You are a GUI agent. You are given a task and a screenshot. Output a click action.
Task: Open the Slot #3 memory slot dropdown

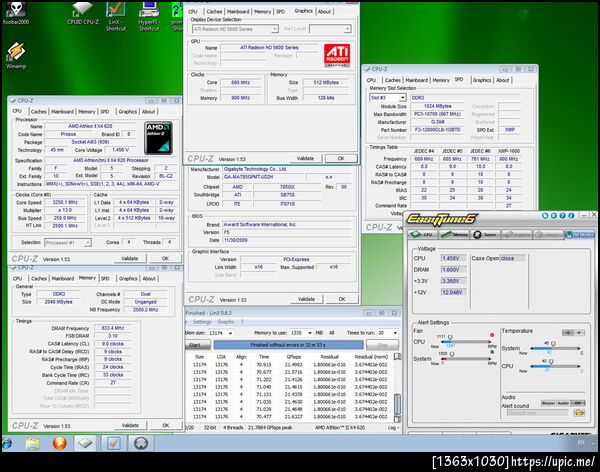click(x=402, y=98)
